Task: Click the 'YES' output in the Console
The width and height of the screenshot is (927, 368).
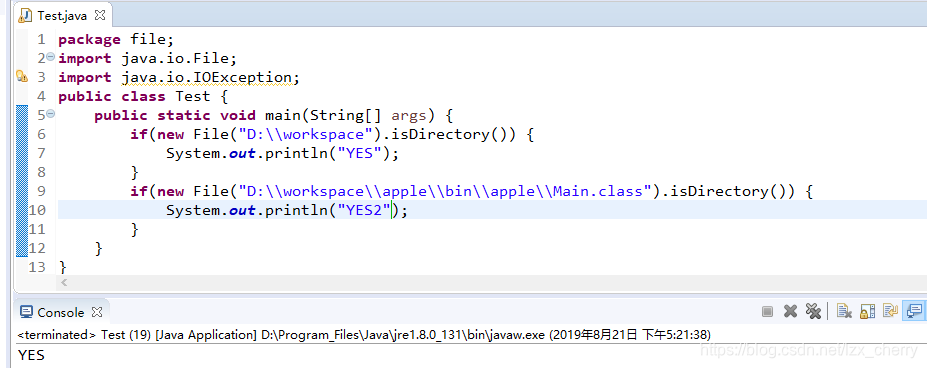Action: tap(31, 355)
